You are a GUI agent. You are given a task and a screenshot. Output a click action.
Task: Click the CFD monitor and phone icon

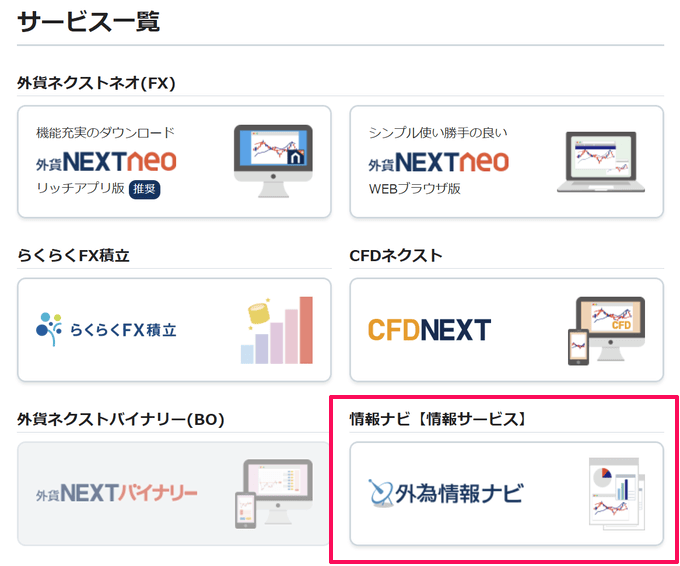pos(606,331)
